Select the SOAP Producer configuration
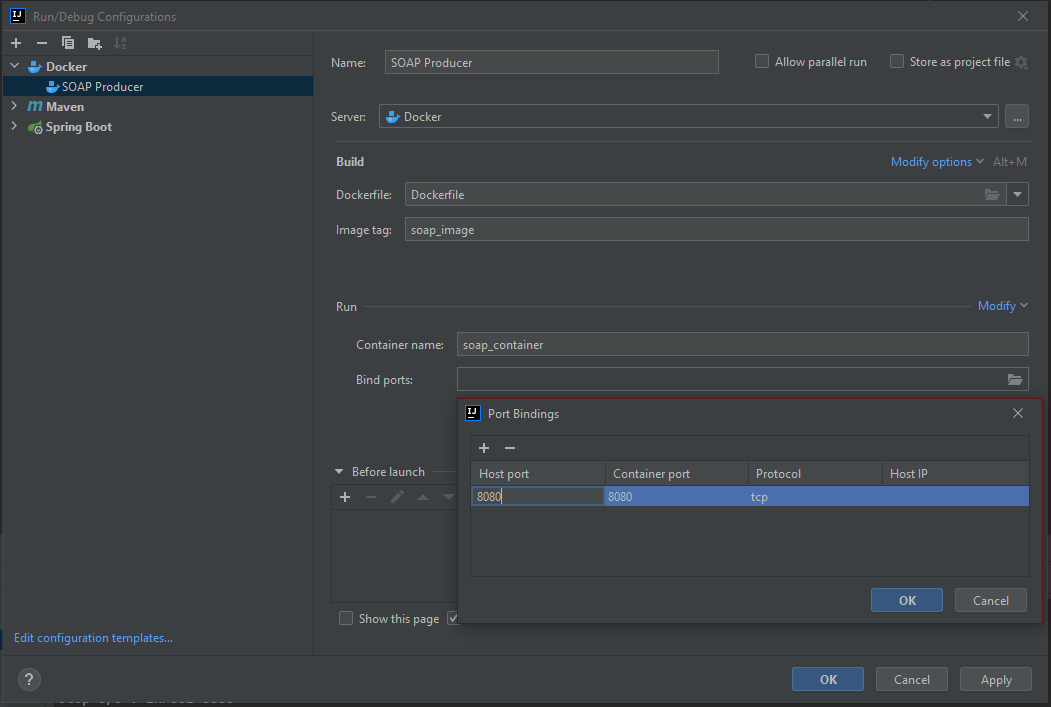 (158, 86)
